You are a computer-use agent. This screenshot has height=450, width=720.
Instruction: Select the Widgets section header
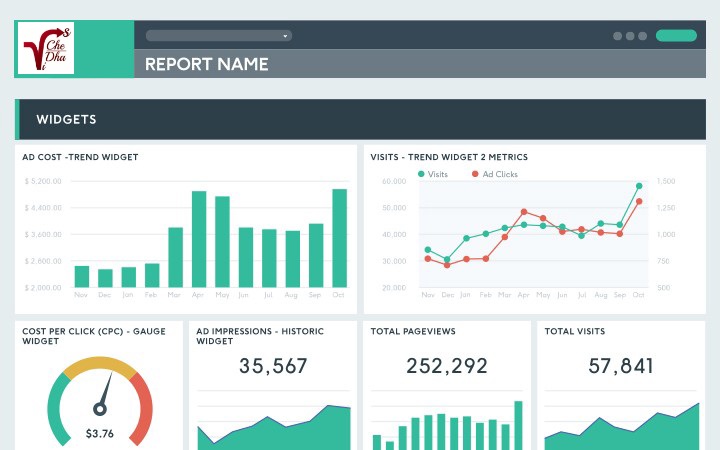tap(66, 119)
